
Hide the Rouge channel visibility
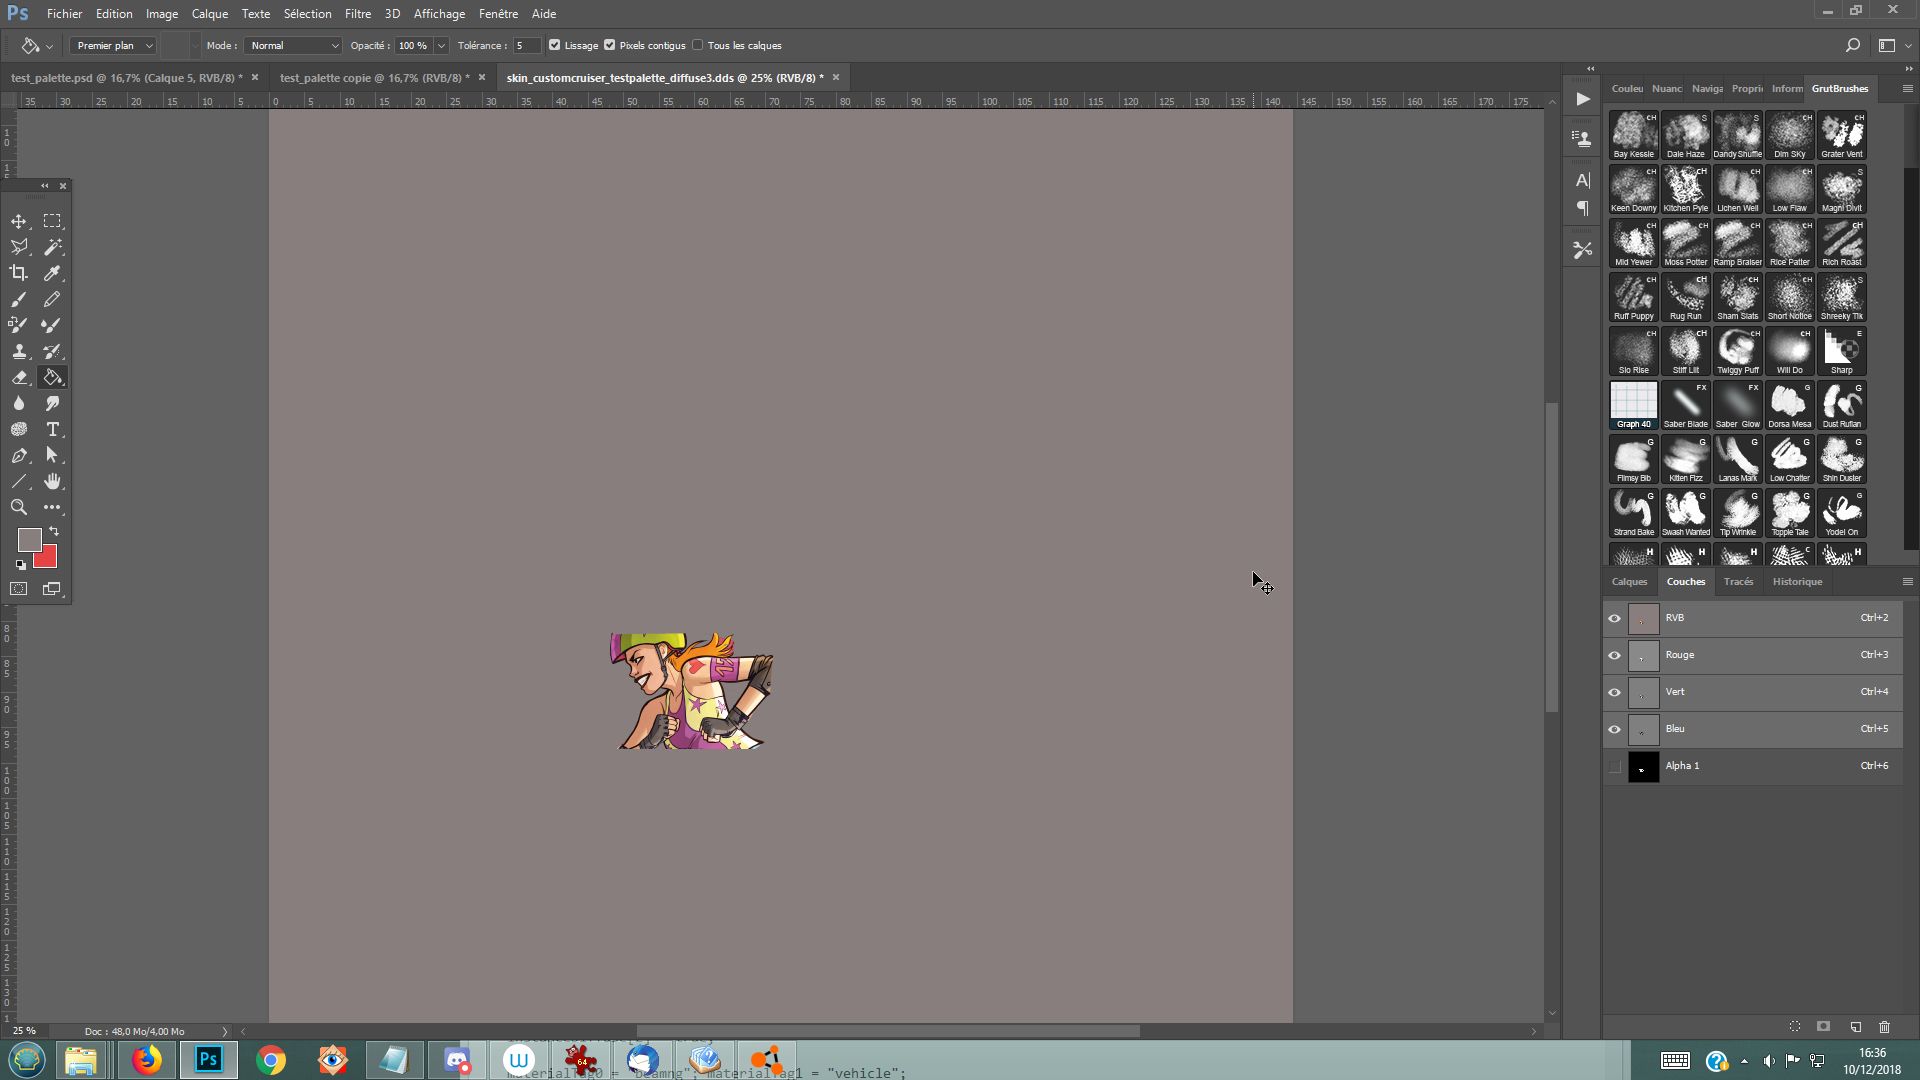point(1614,655)
